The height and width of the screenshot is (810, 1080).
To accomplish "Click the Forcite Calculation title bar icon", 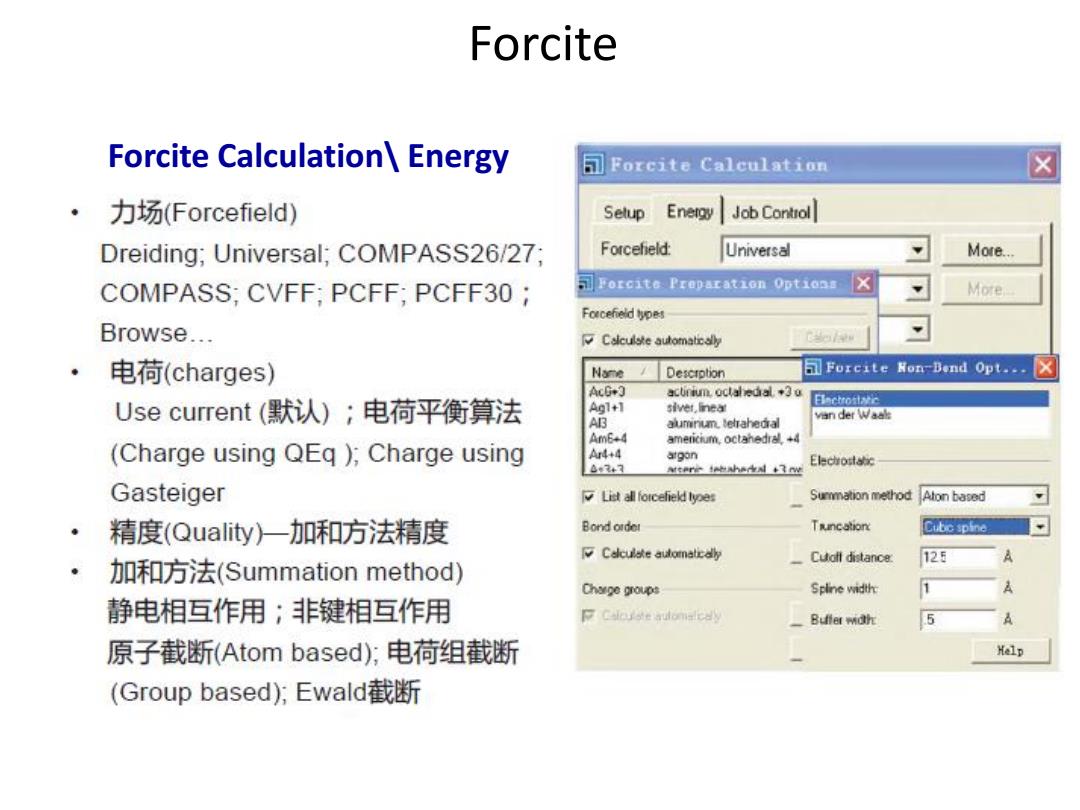I will 592,165.
